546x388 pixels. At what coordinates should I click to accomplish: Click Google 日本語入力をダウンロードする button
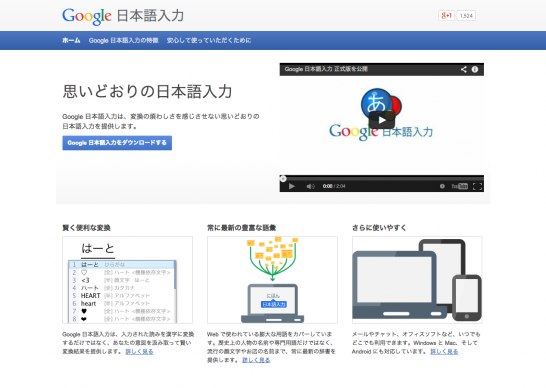[x=117, y=143]
